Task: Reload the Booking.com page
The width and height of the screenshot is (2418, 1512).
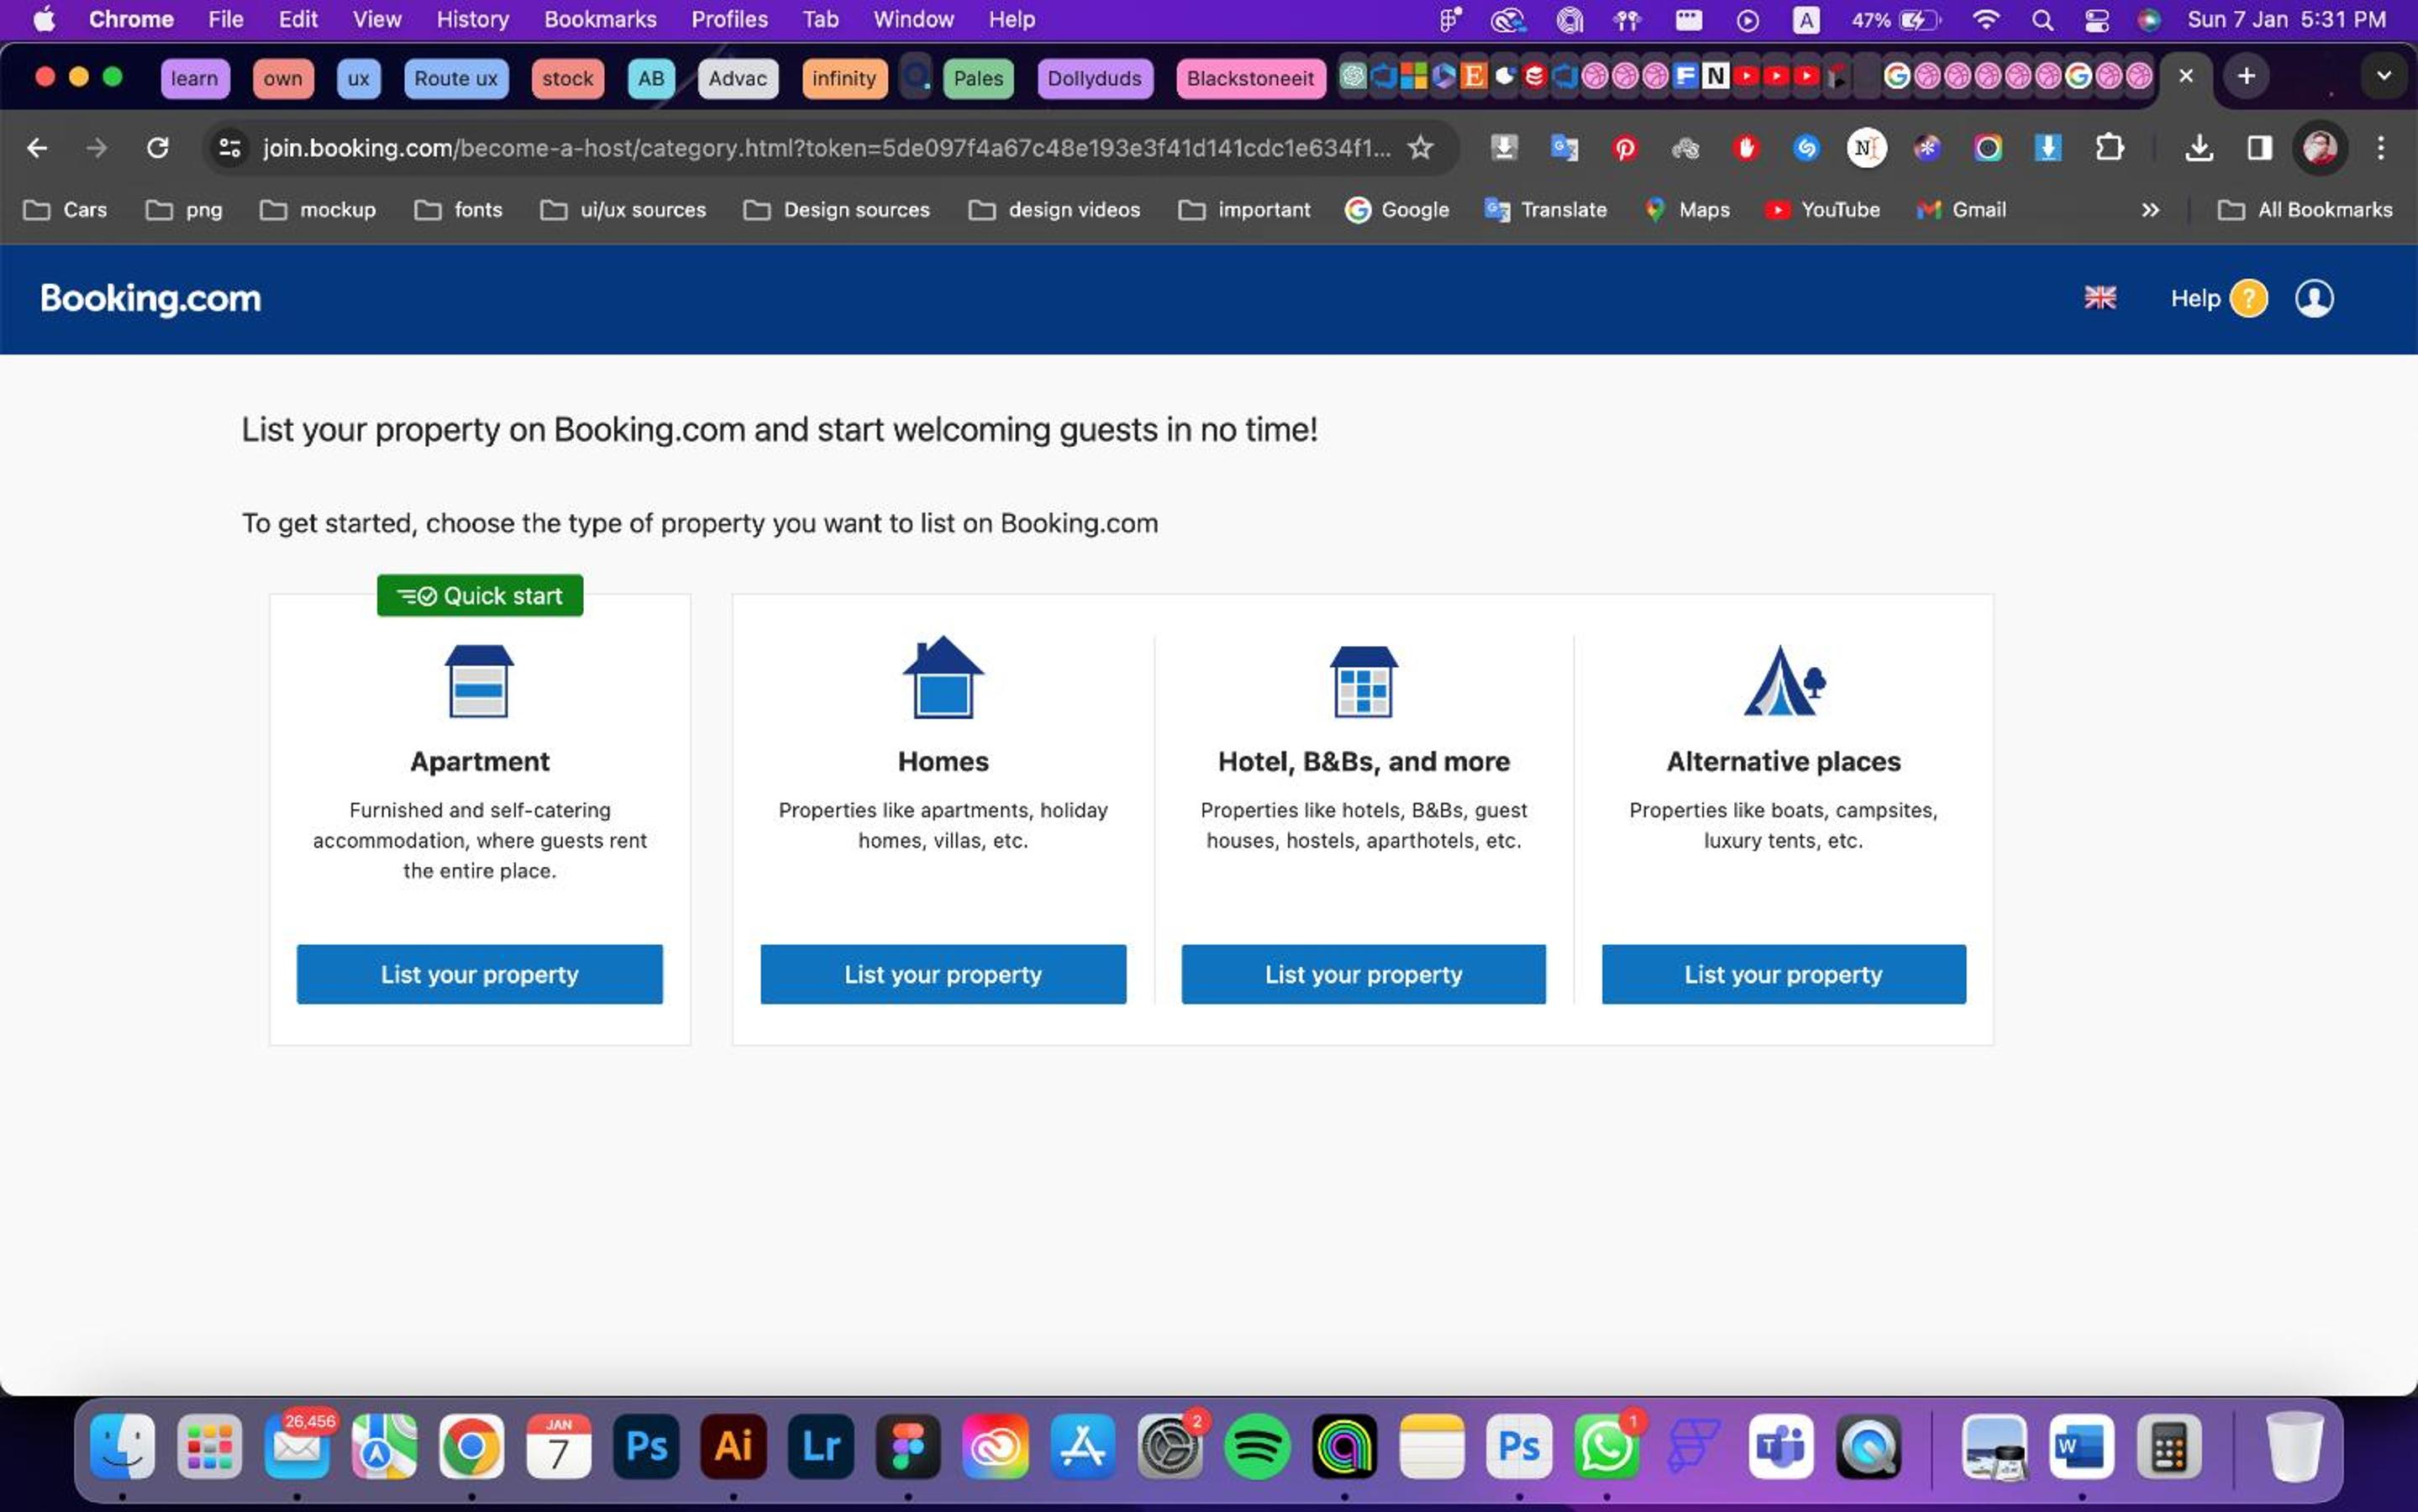Action: (x=157, y=148)
